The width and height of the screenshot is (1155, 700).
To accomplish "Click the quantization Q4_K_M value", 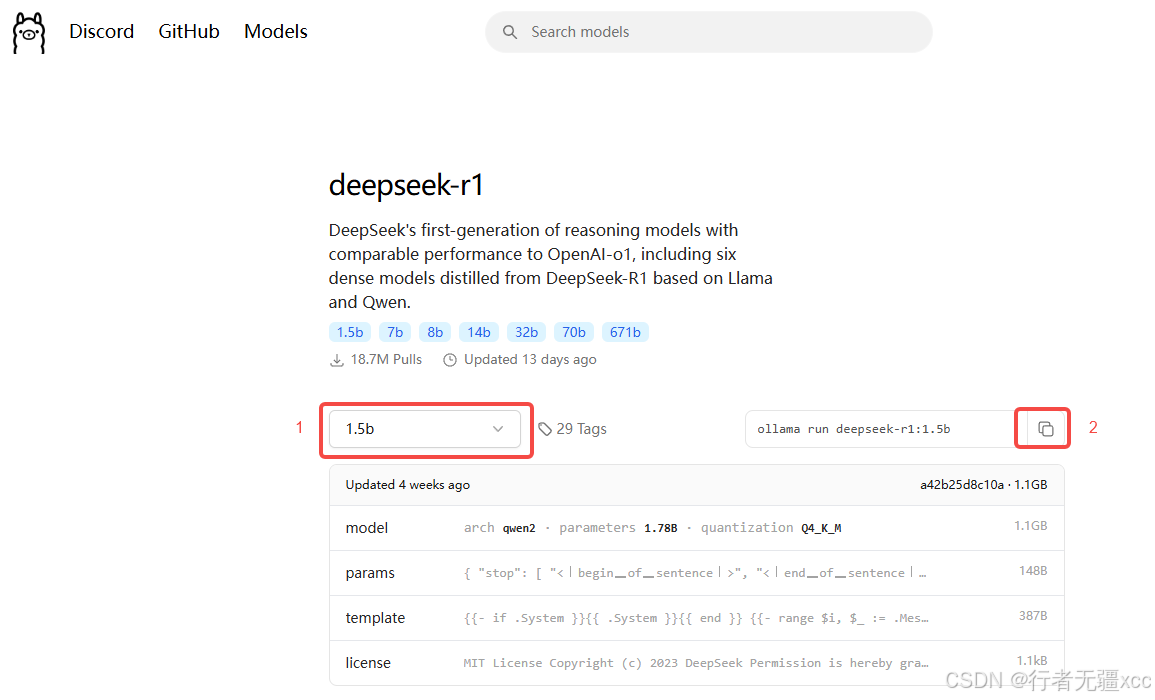I will [x=821, y=528].
